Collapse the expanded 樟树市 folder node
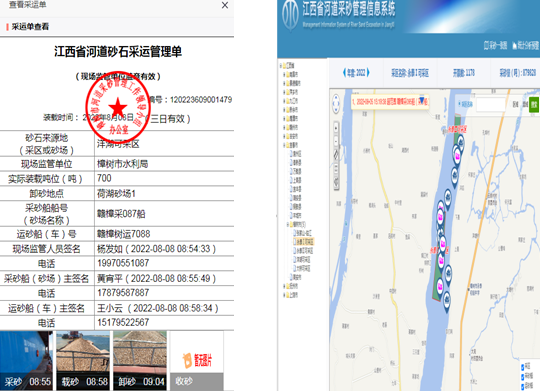 pos(288,224)
